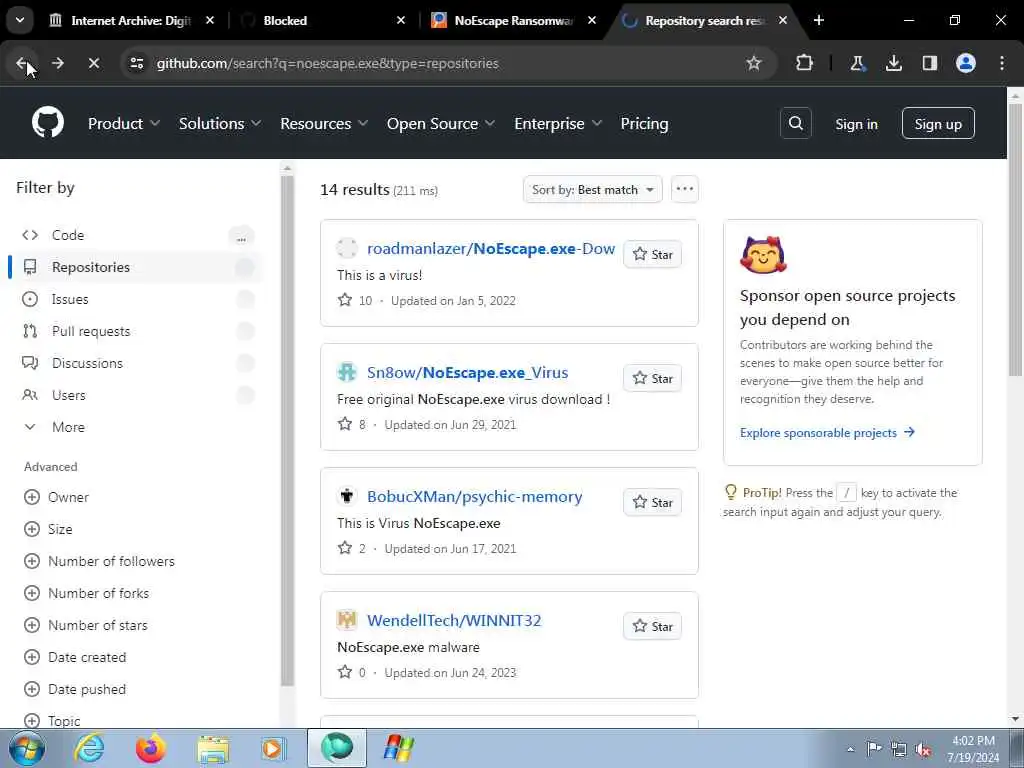Add Date created filter
This screenshot has width=1024, height=768.
(75, 657)
